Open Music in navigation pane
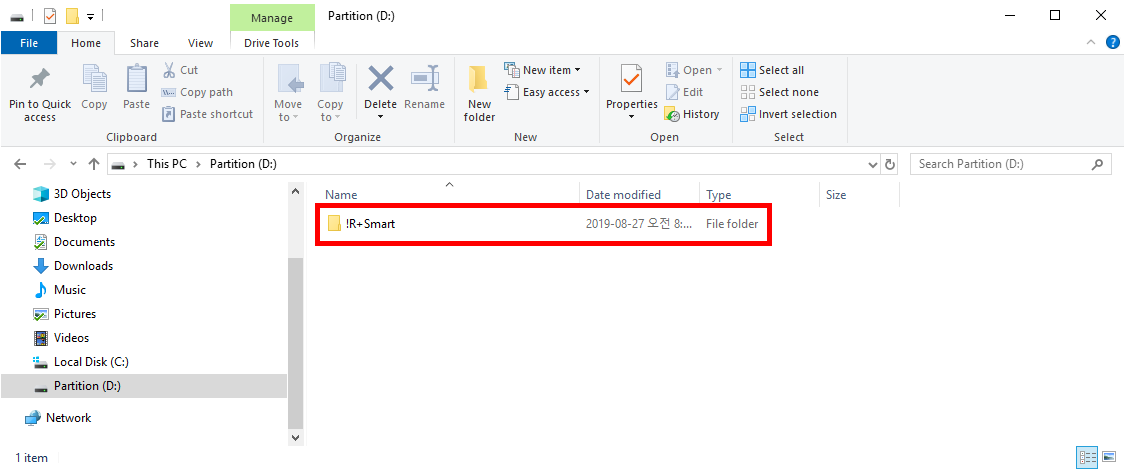Image resolution: width=1125 pixels, height=470 pixels. [x=60, y=290]
